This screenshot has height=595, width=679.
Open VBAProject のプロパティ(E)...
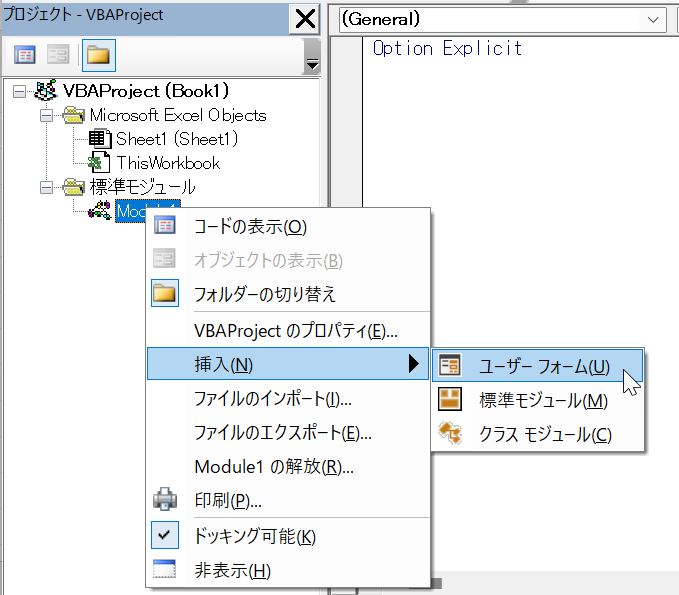288,331
